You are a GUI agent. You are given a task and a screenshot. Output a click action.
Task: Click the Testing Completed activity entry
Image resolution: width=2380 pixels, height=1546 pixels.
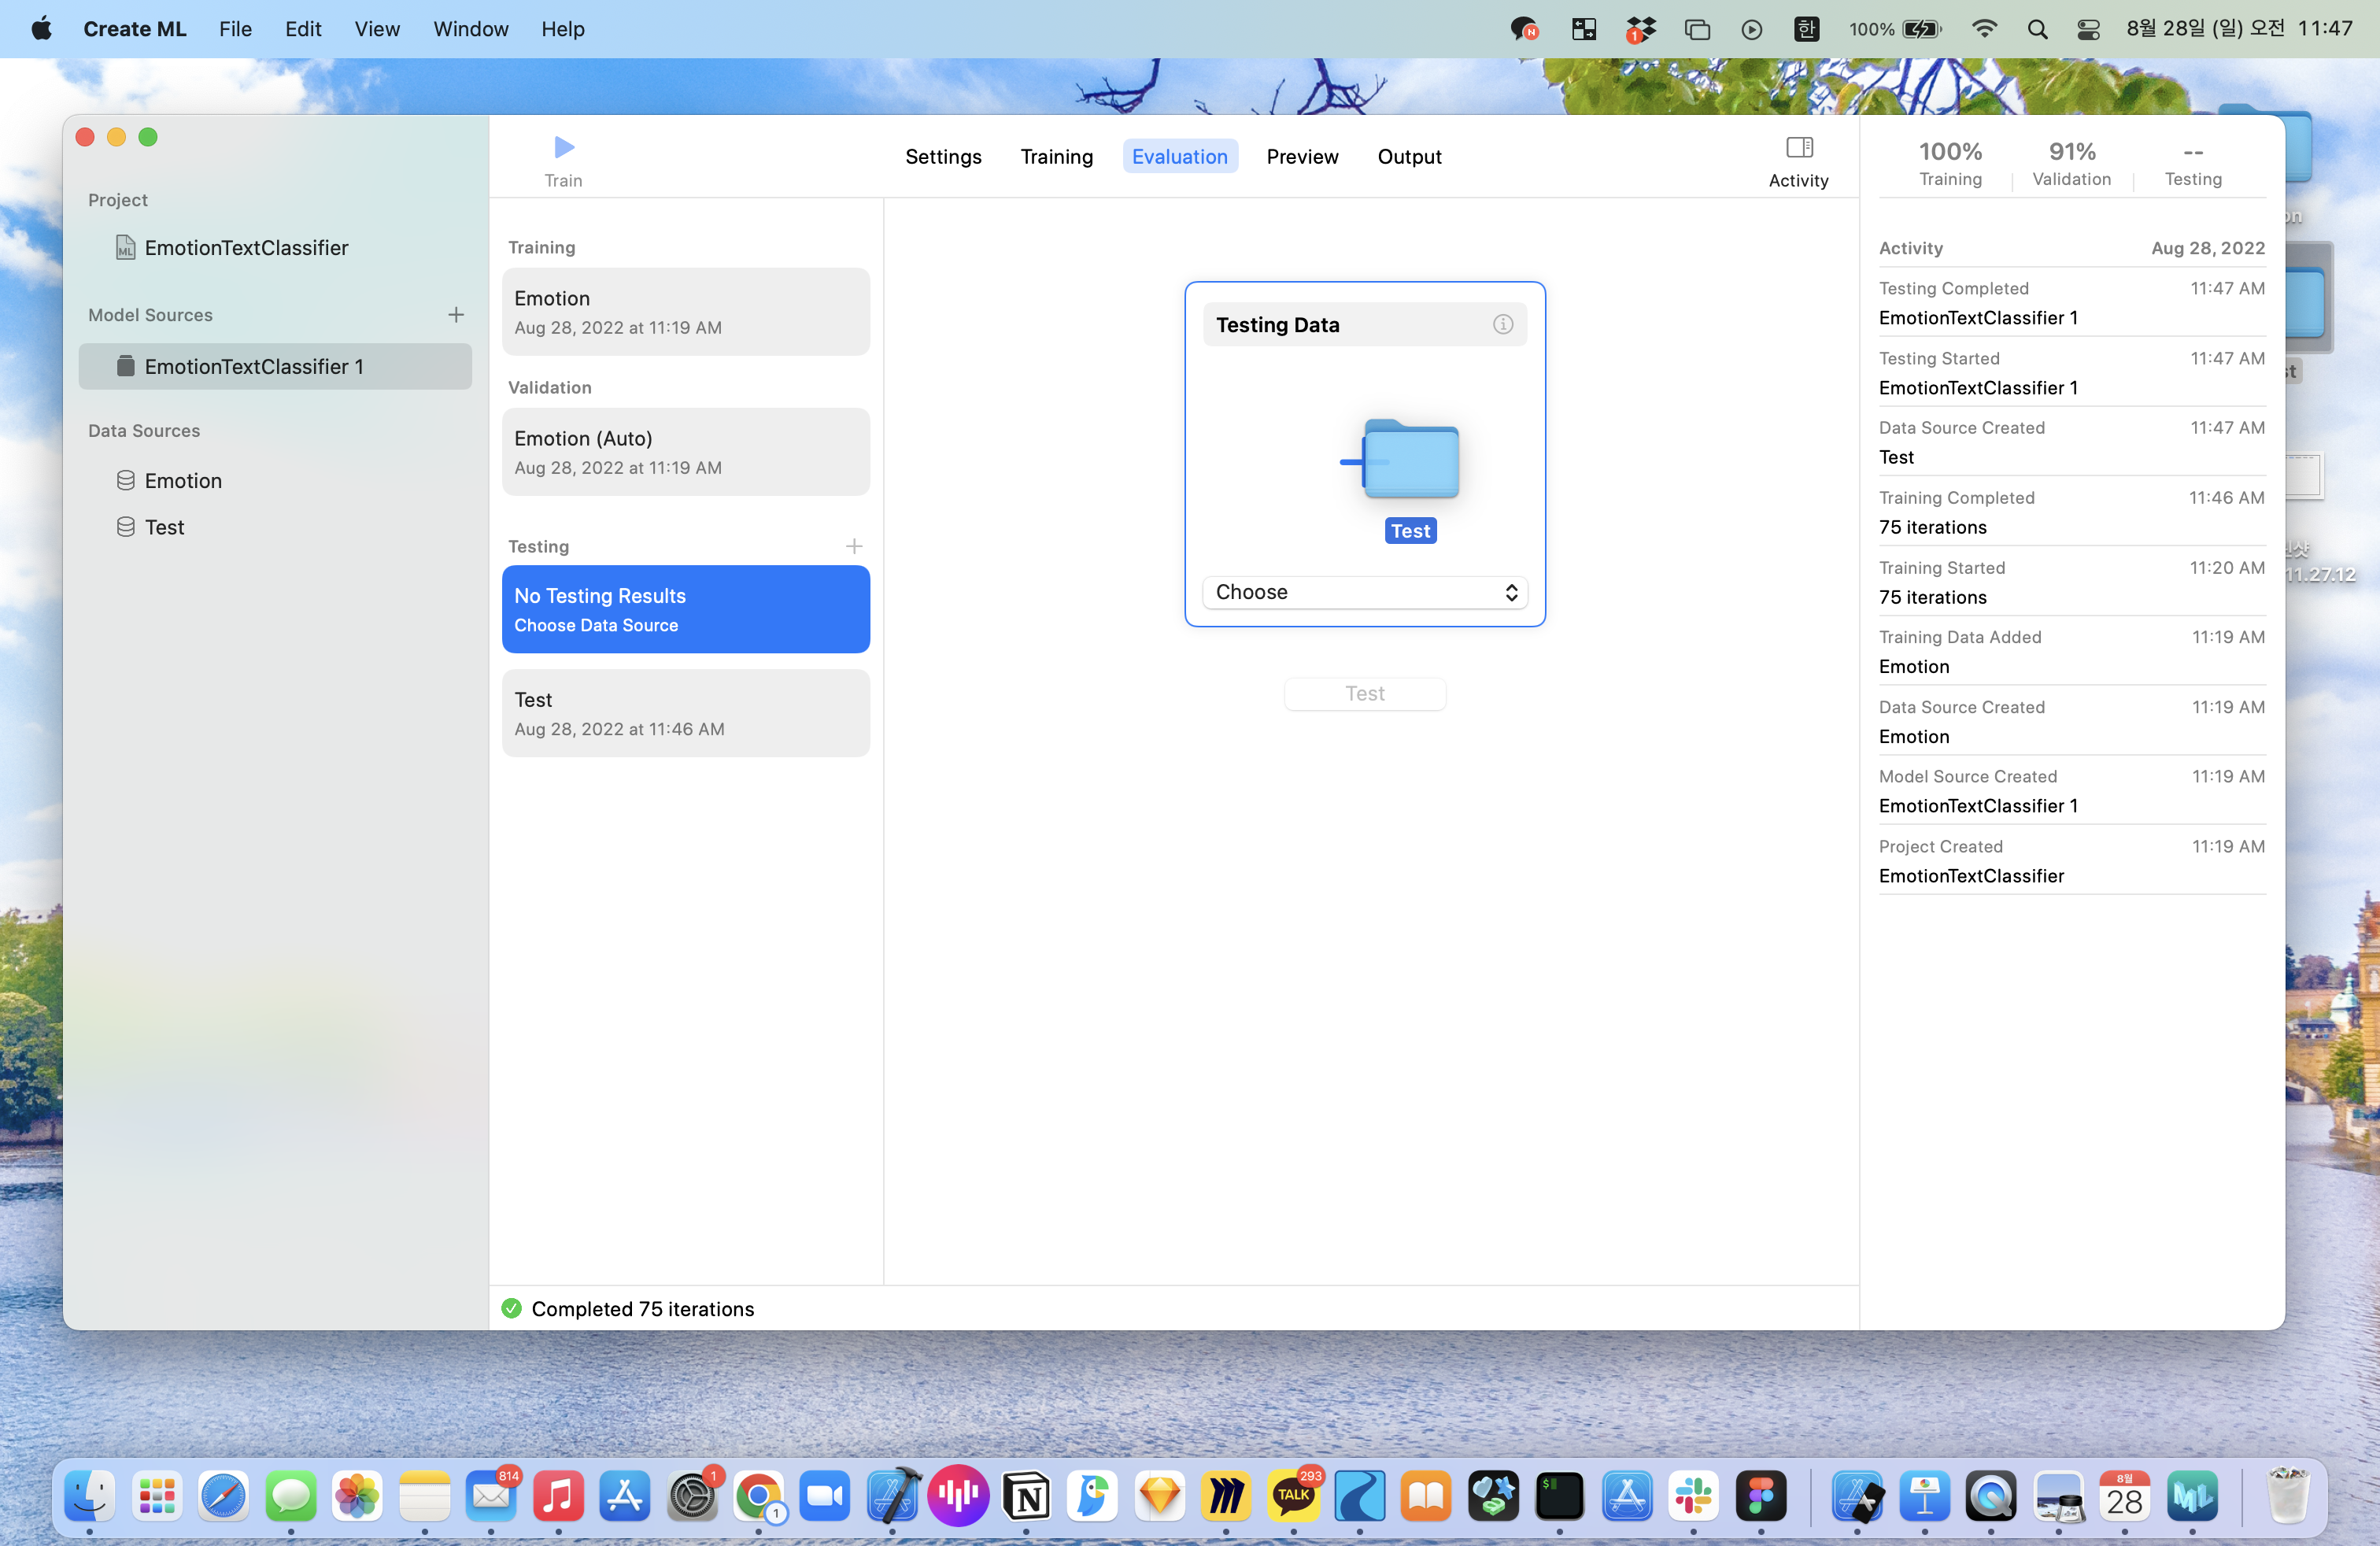point(2072,302)
